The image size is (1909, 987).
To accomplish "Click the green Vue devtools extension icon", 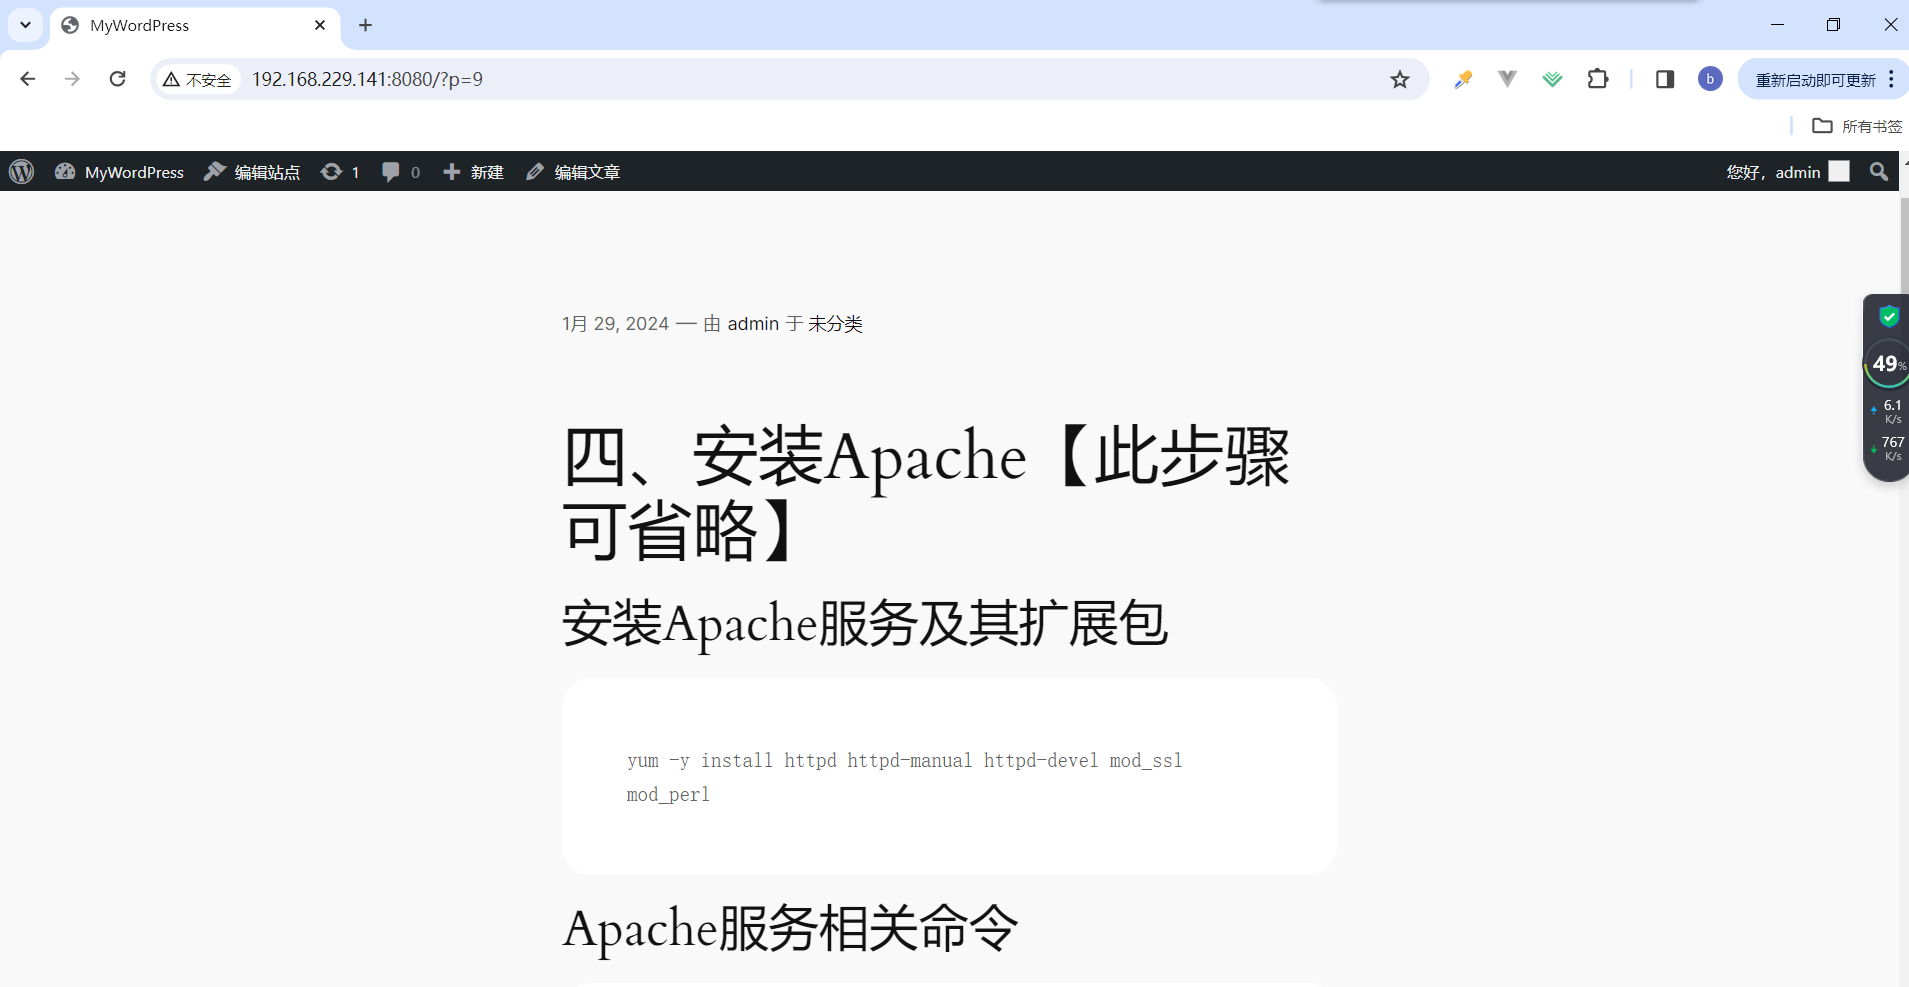I will pos(1552,79).
